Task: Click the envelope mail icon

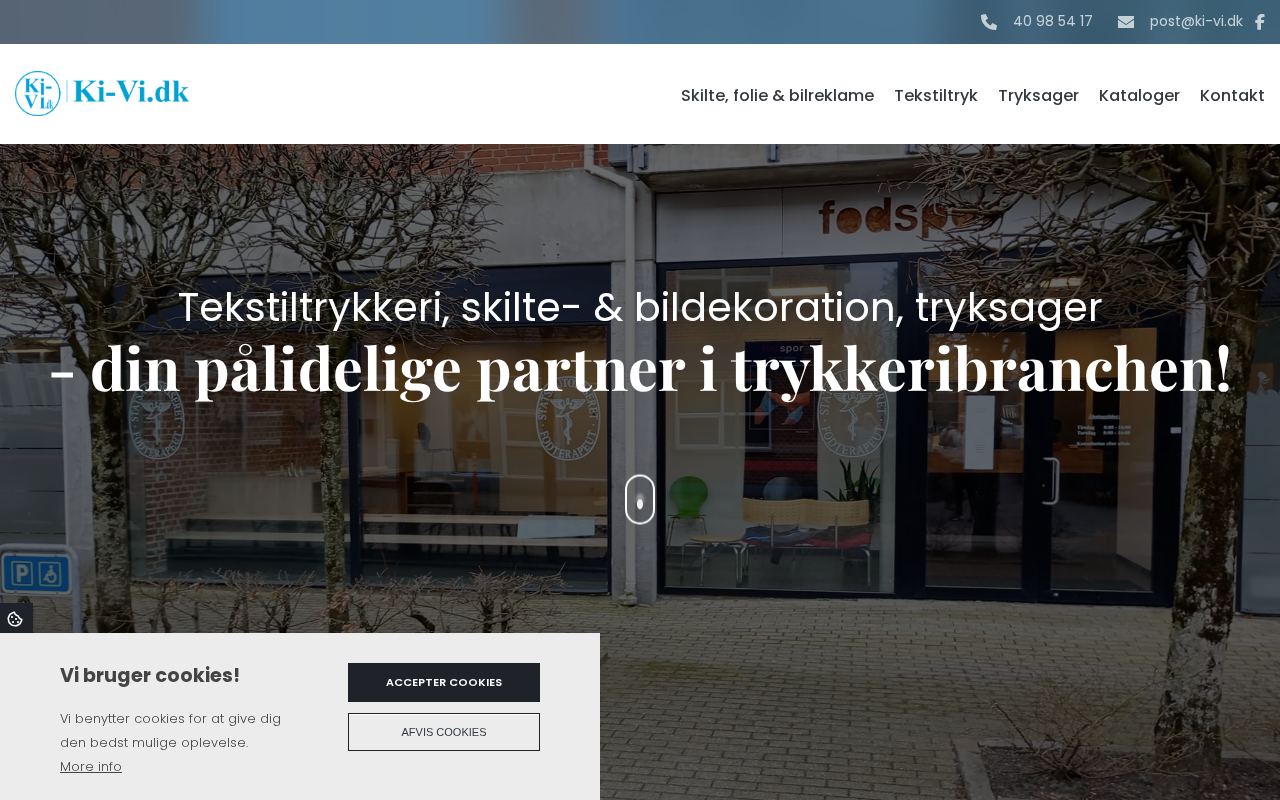Action: [x=1126, y=22]
